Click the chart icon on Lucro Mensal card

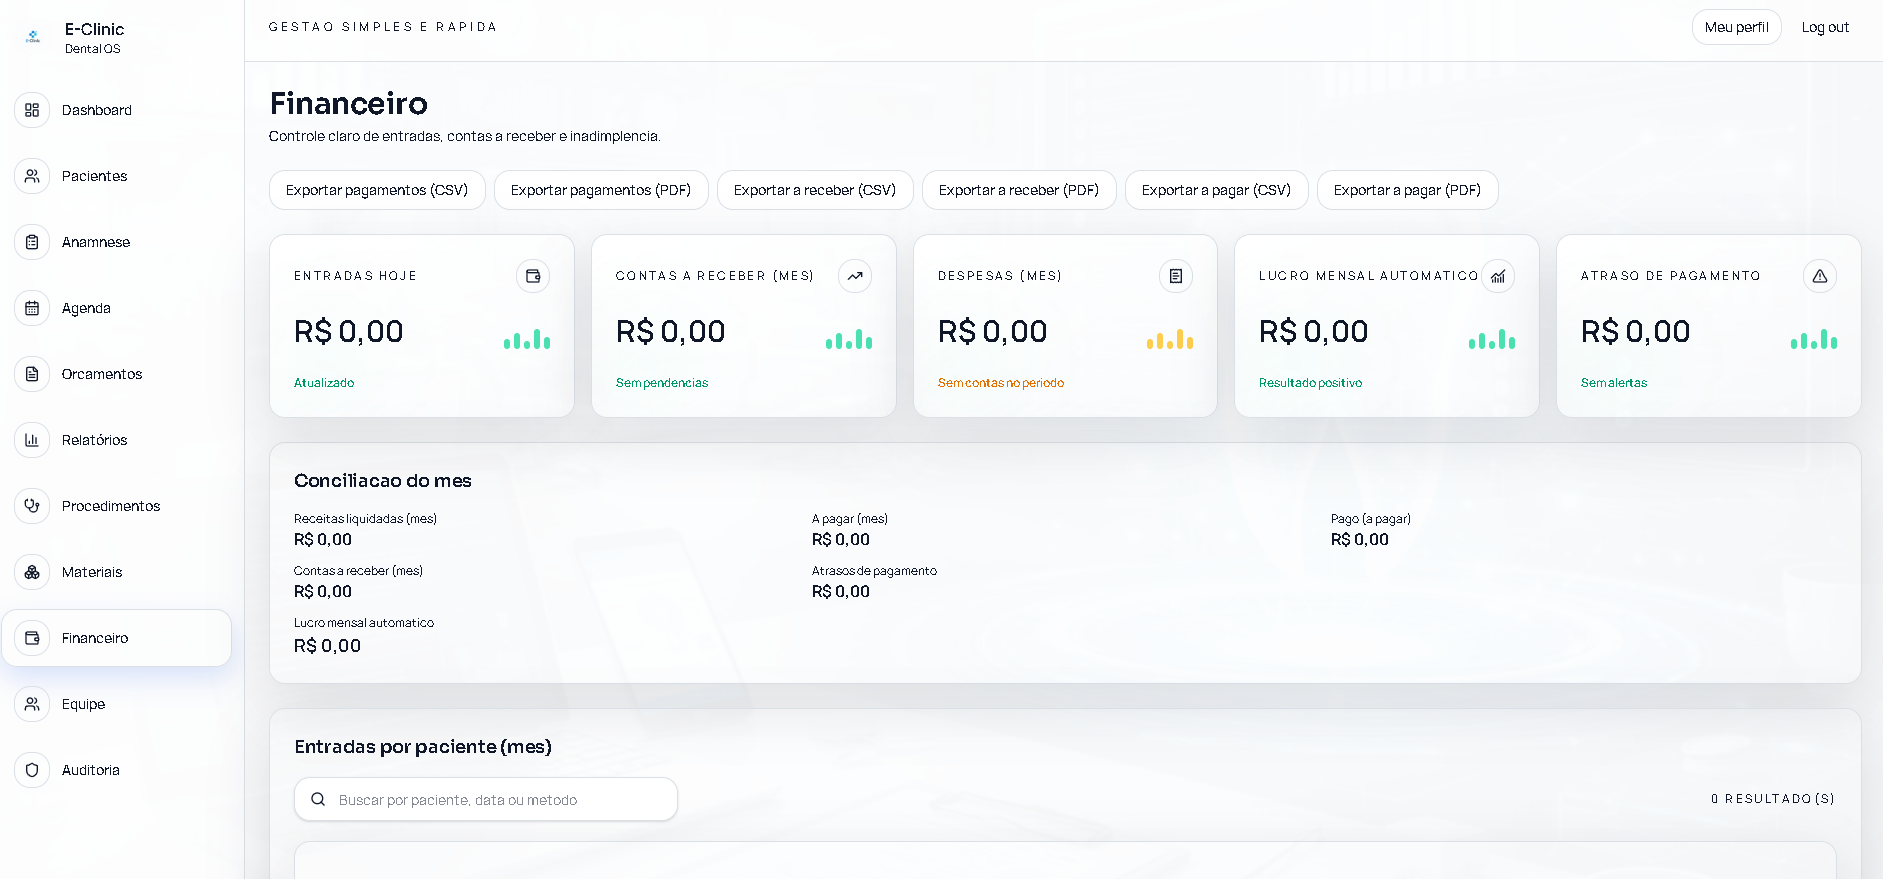1498,276
